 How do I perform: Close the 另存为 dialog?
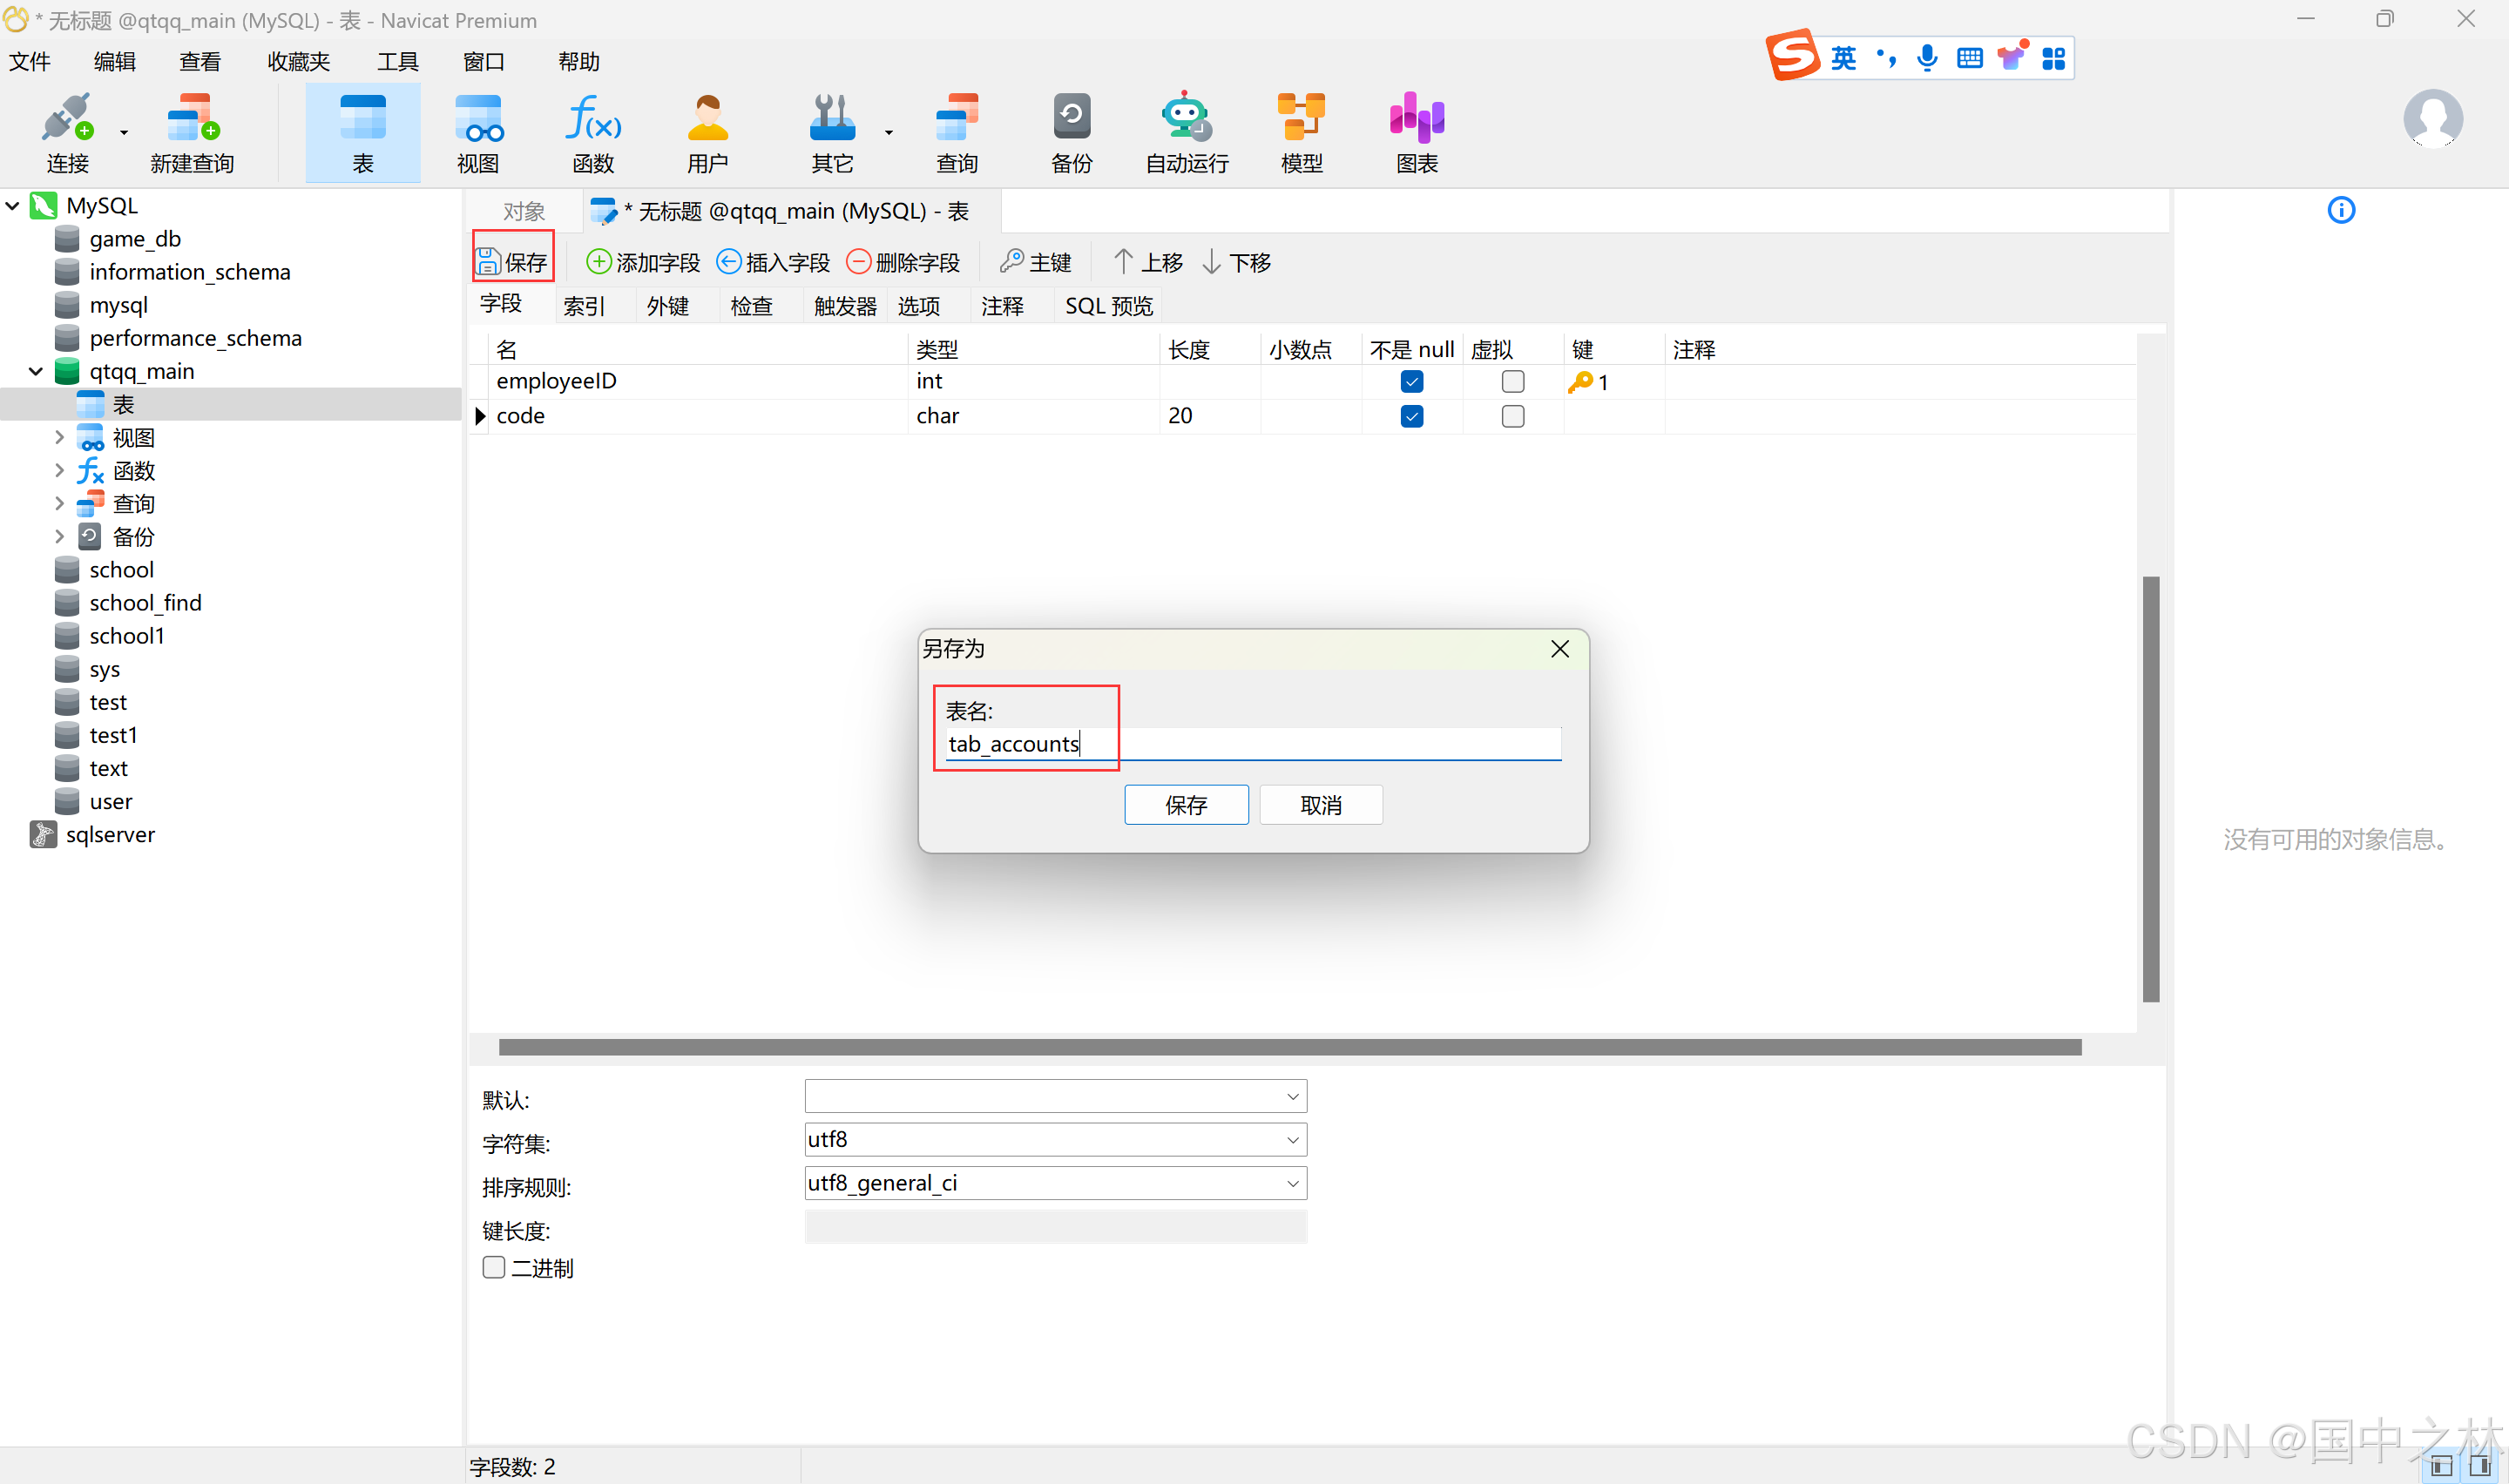click(1560, 649)
